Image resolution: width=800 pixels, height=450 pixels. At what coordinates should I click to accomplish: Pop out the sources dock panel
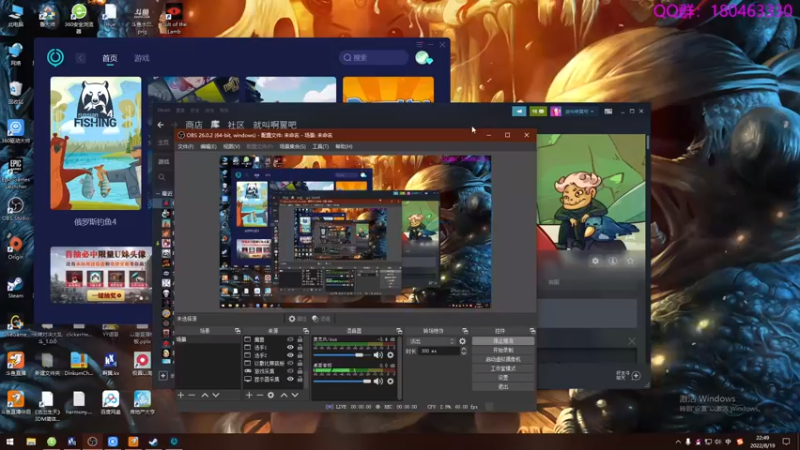(x=306, y=331)
